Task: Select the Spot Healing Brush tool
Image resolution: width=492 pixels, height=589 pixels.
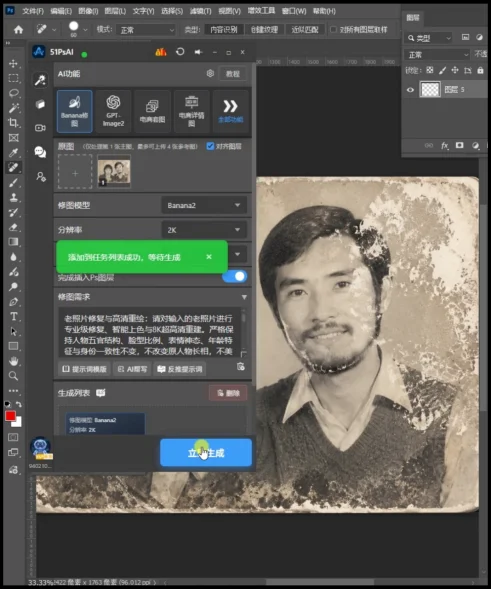Action: [14, 168]
